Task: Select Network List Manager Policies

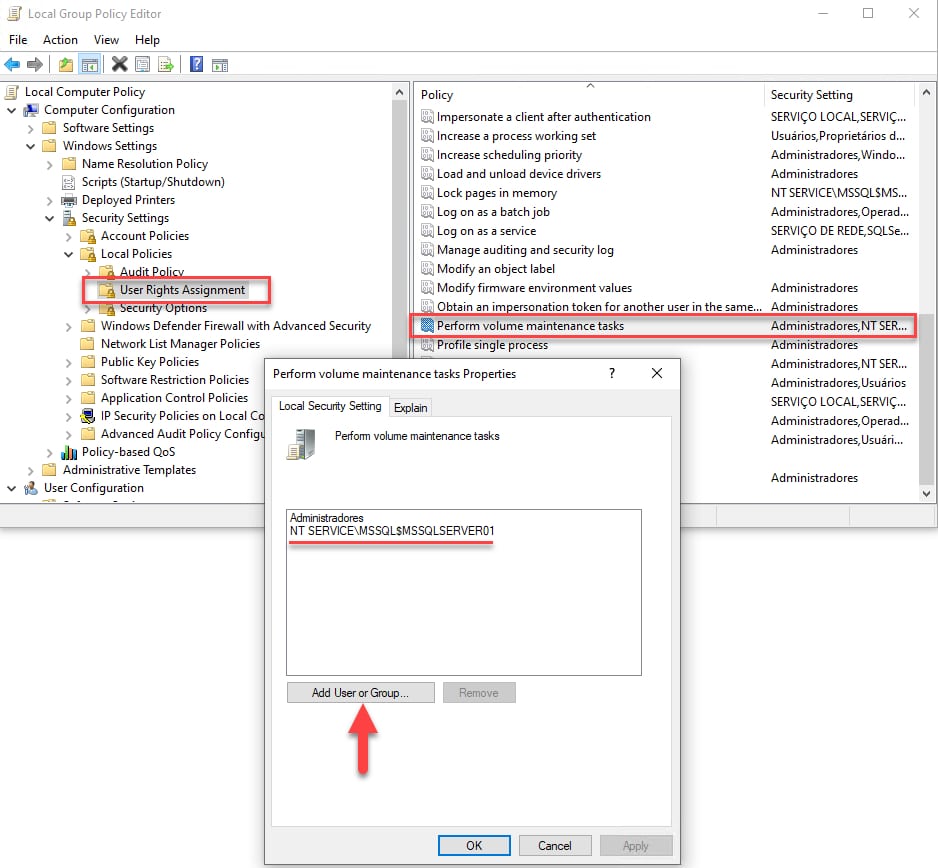Action: [180, 344]
